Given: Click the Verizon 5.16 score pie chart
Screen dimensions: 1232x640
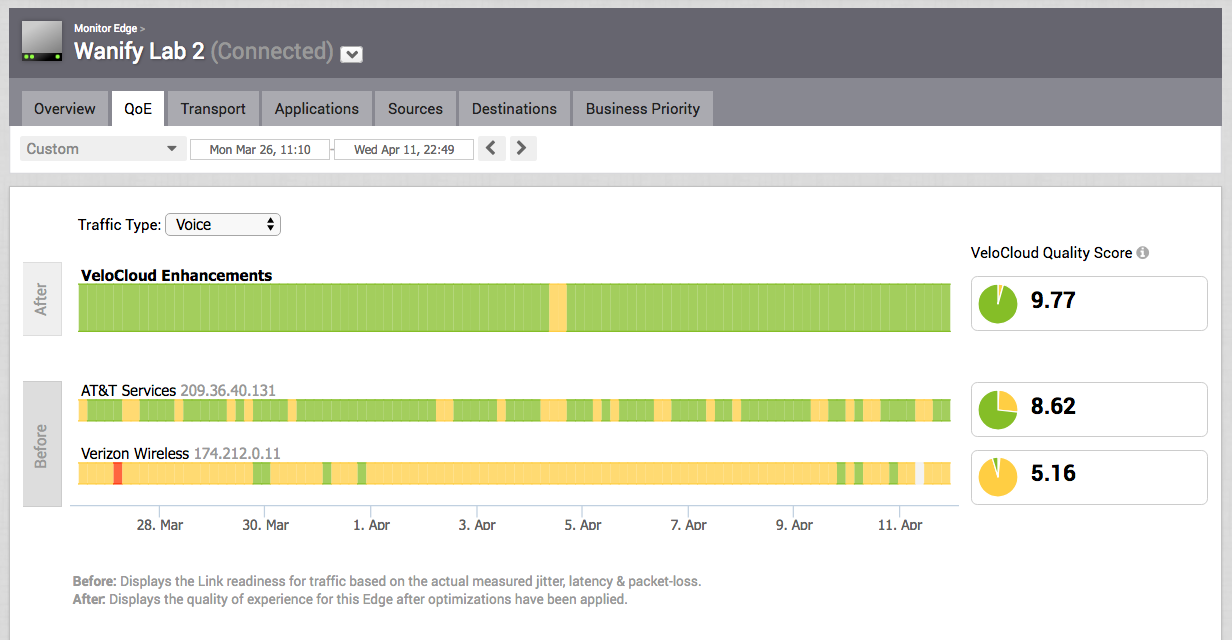Looking at the screenshot, I should click(x=997, y=477).
